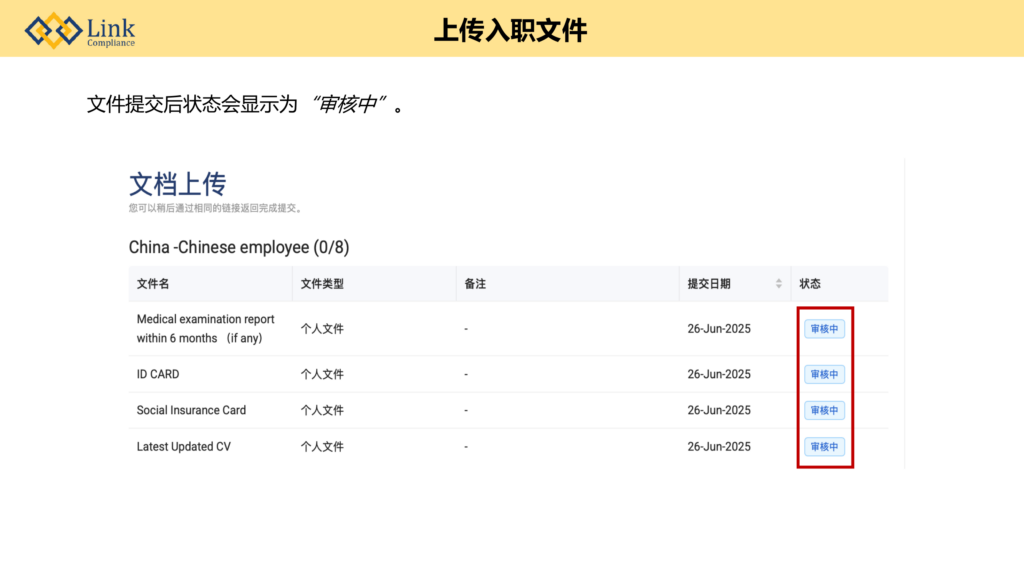This screenshot has width=1024, height=576.
Task: Click Social Insurance Card's 审核中 status badge
Action: (824, 410)
